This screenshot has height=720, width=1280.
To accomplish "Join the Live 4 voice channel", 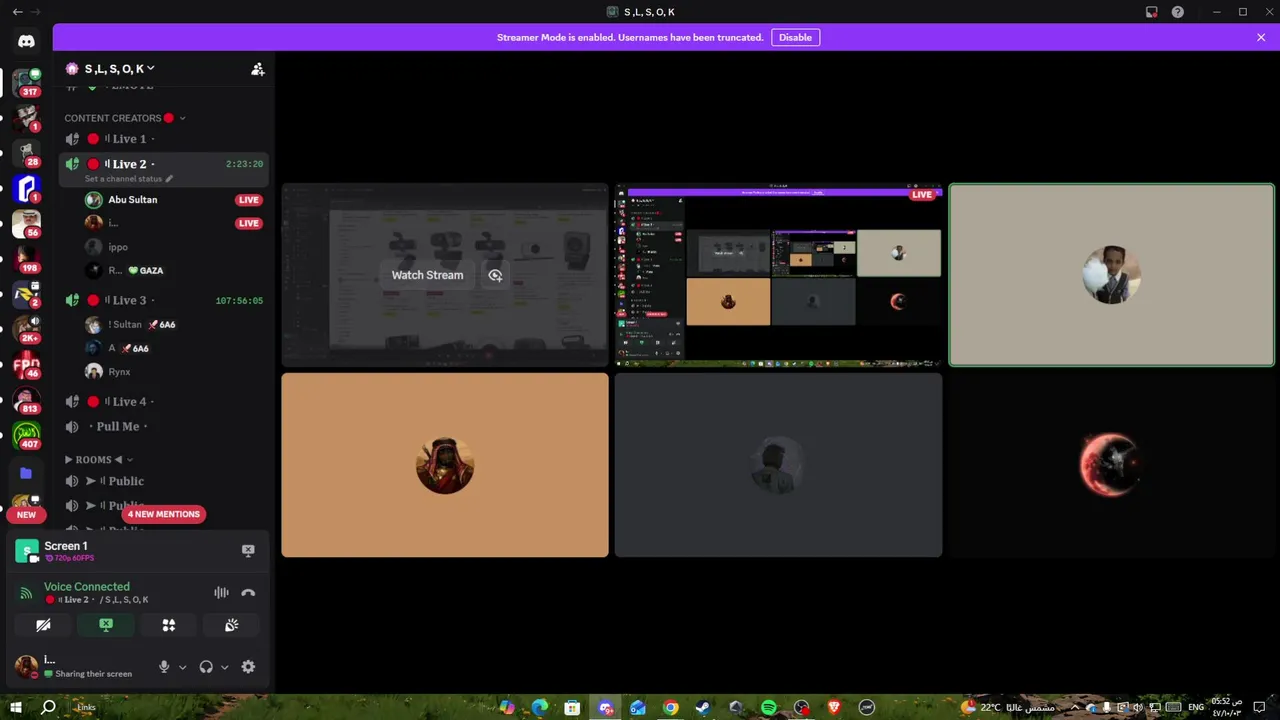I will [x=163, y=402].
